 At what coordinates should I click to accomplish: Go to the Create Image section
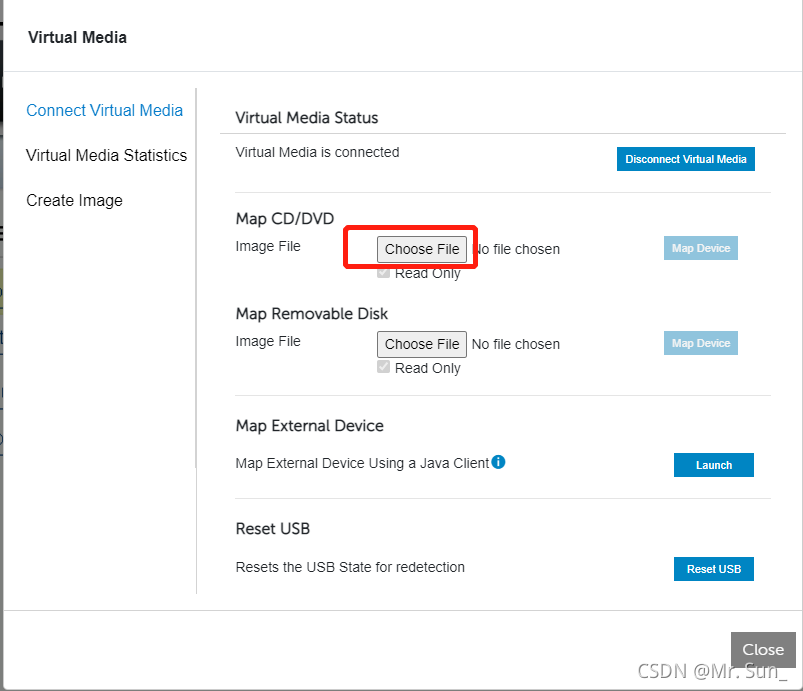(75, 201)
